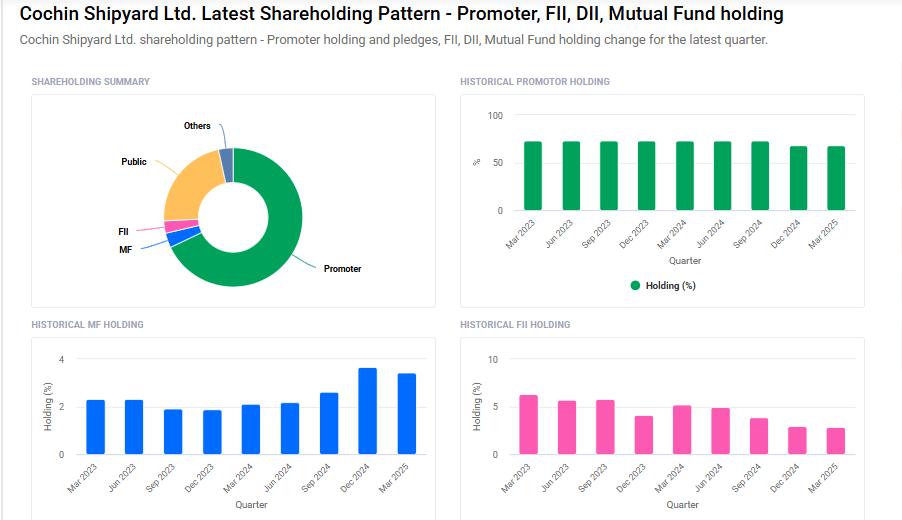The height and width of the screenshot is (520, 902).
Task: Select MF holding bar for Sep 2024
Action: pos(329,423)
